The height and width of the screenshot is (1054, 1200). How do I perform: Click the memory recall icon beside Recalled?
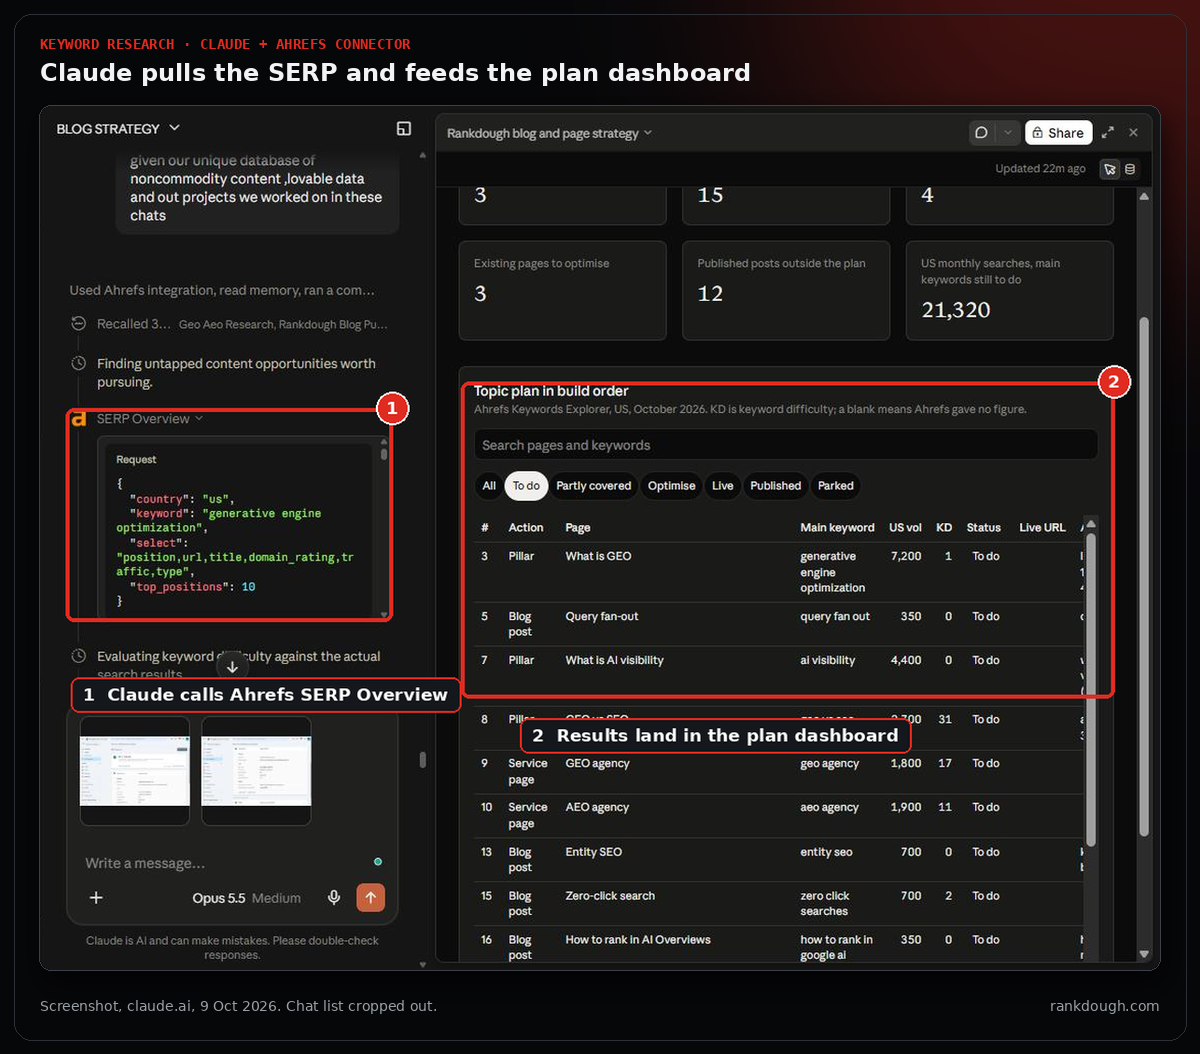point(78,323)
